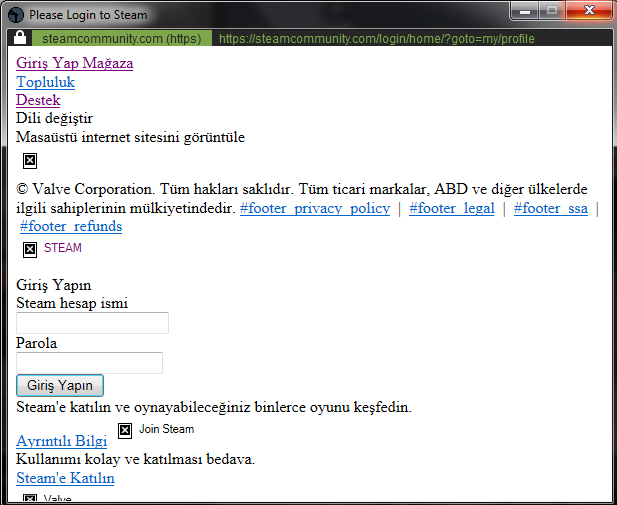This screenshot has height=505, width=617.
Task: Open #footer_legal link
Action: tap(452, 208)
